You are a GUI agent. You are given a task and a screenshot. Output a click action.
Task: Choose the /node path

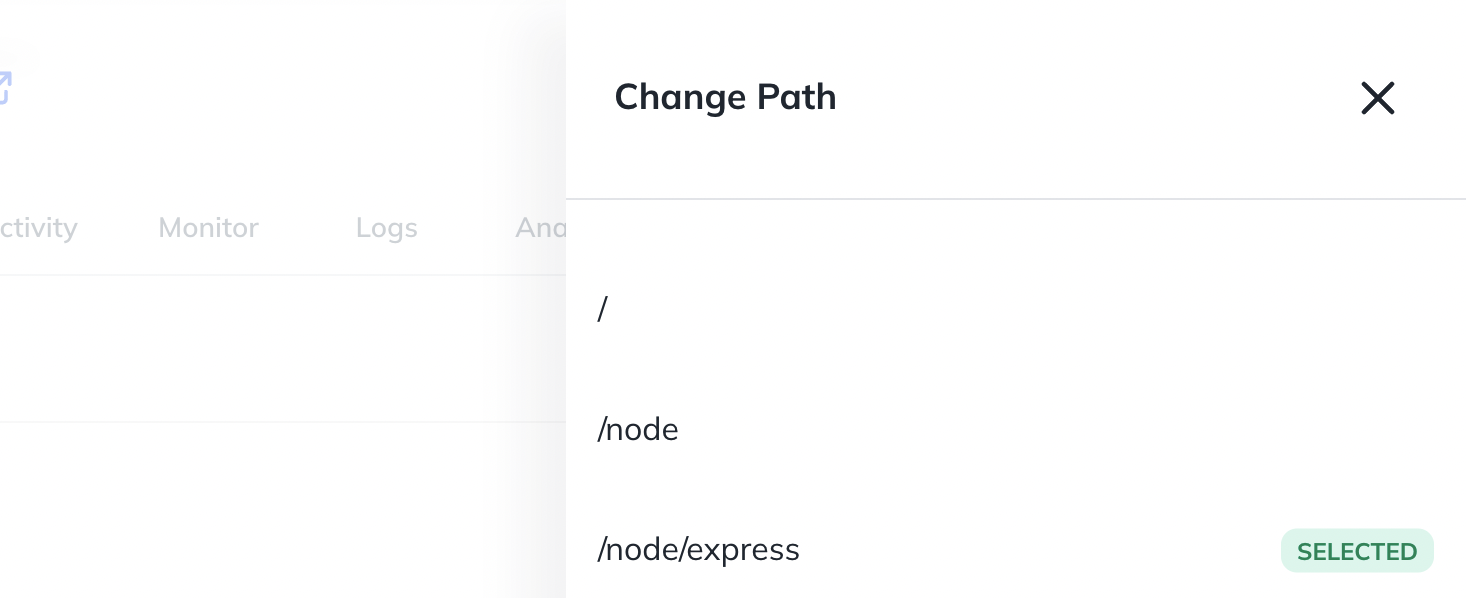(x=1015, y=430)
